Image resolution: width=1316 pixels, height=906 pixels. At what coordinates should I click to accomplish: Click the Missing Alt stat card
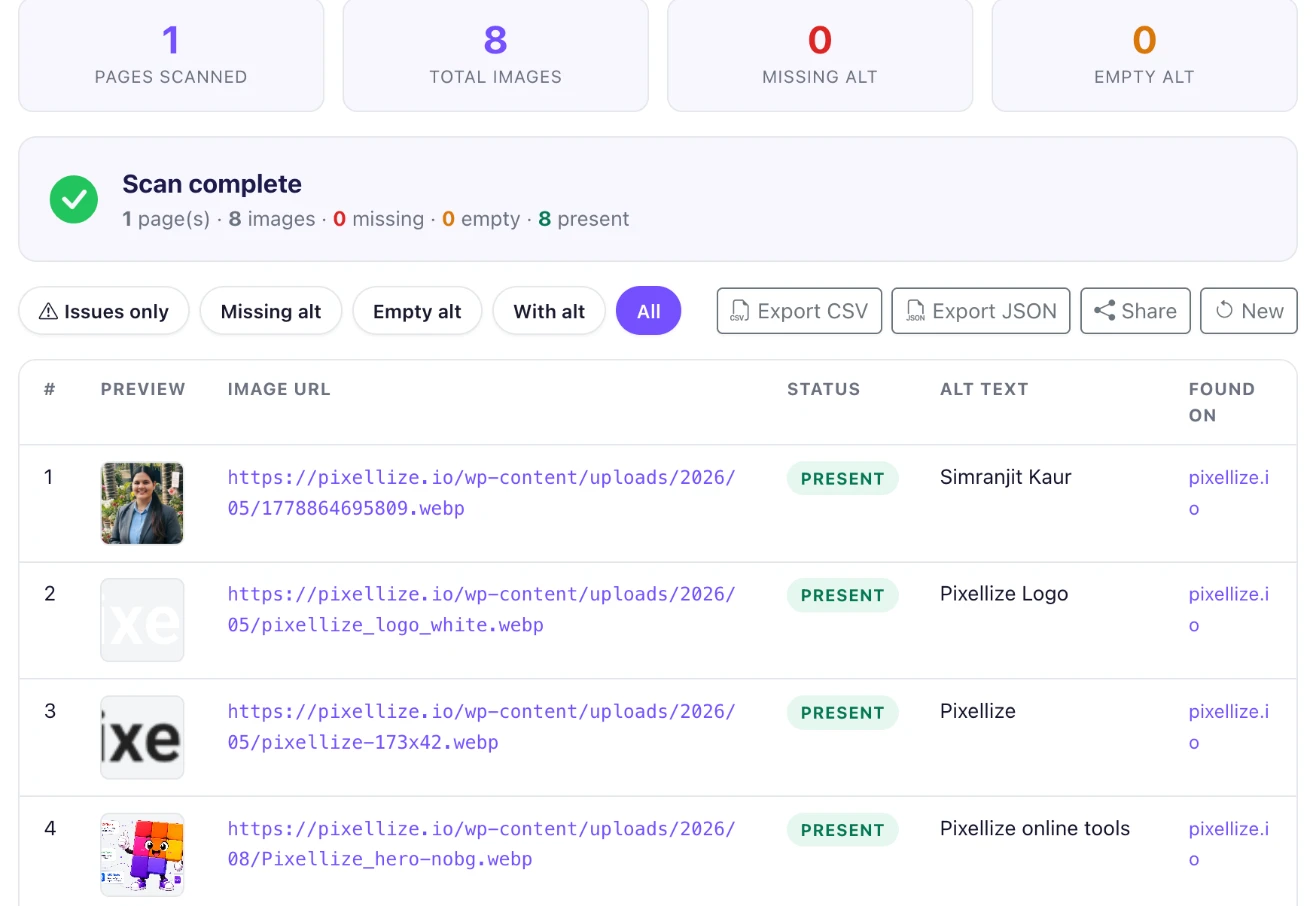(820, 54)
